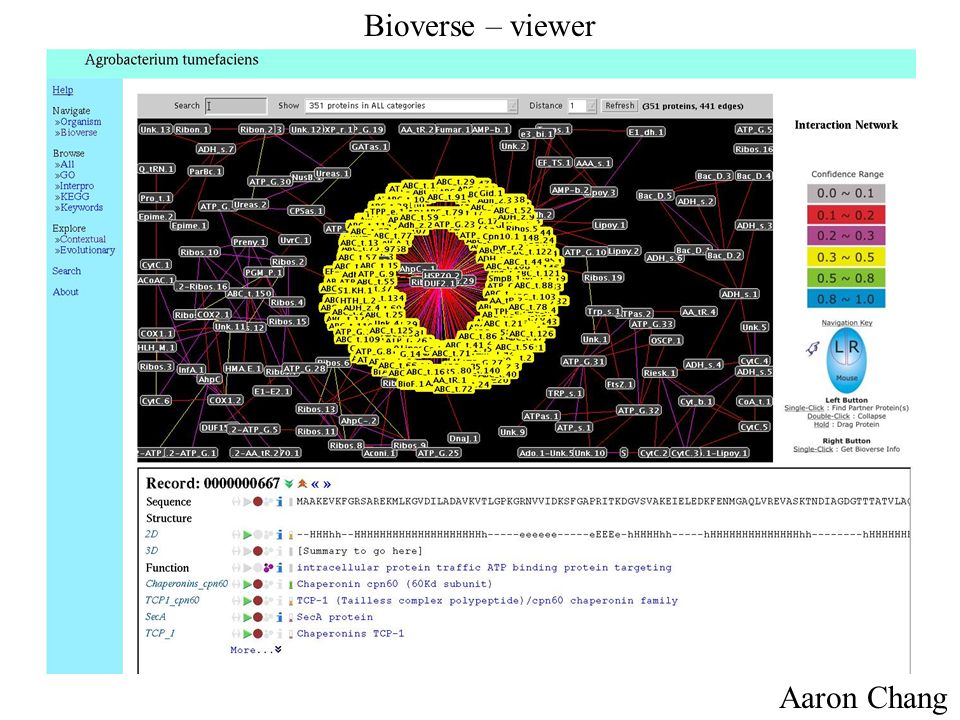
Task: Open the TCP1_cpn60 function link
Action: coord(173,601)
